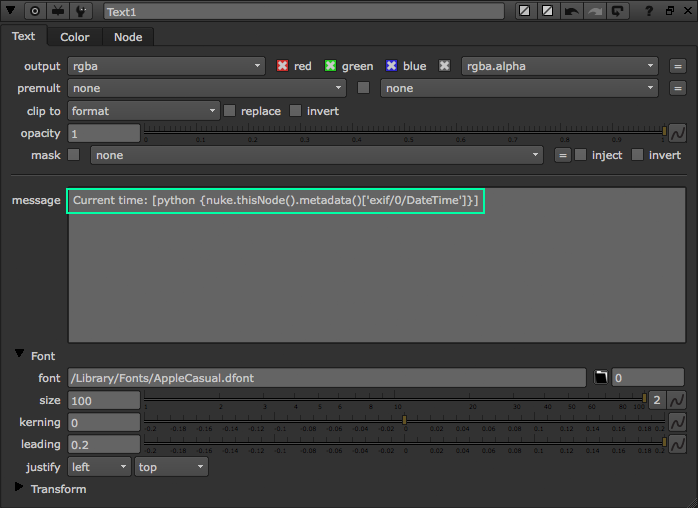Click the size slider track

(x=395, y=399)
